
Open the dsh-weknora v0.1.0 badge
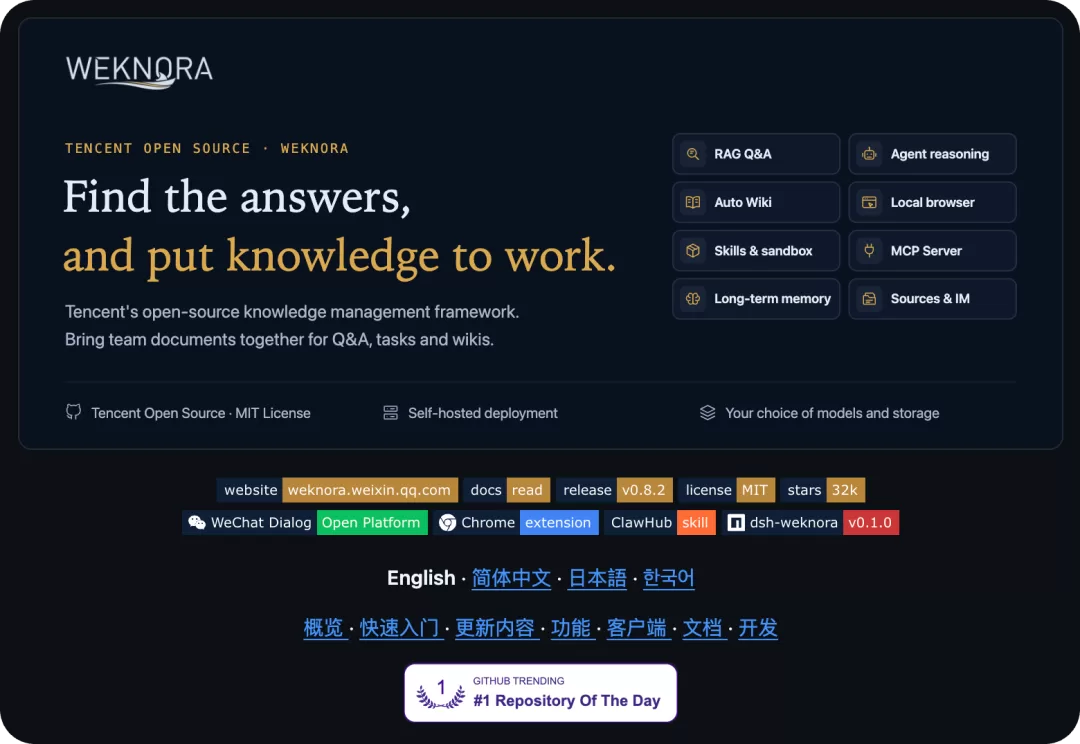click(x=810, y=522)
